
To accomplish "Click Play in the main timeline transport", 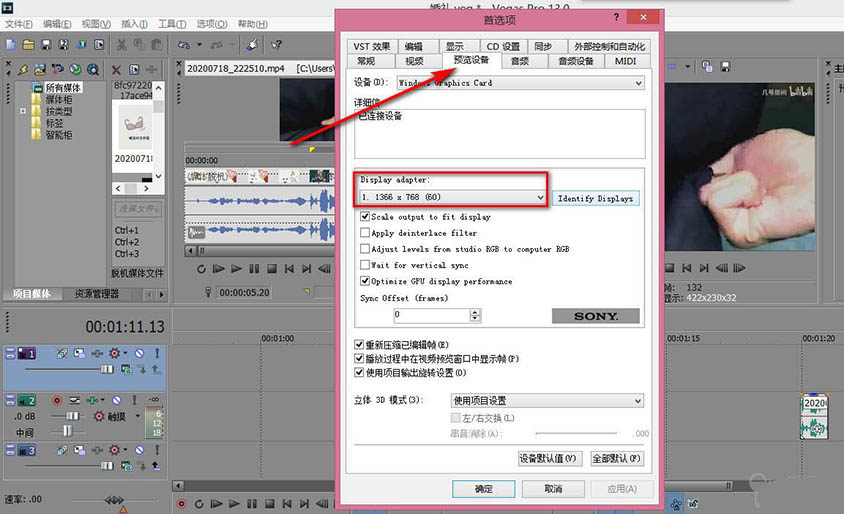I will 234,504.
